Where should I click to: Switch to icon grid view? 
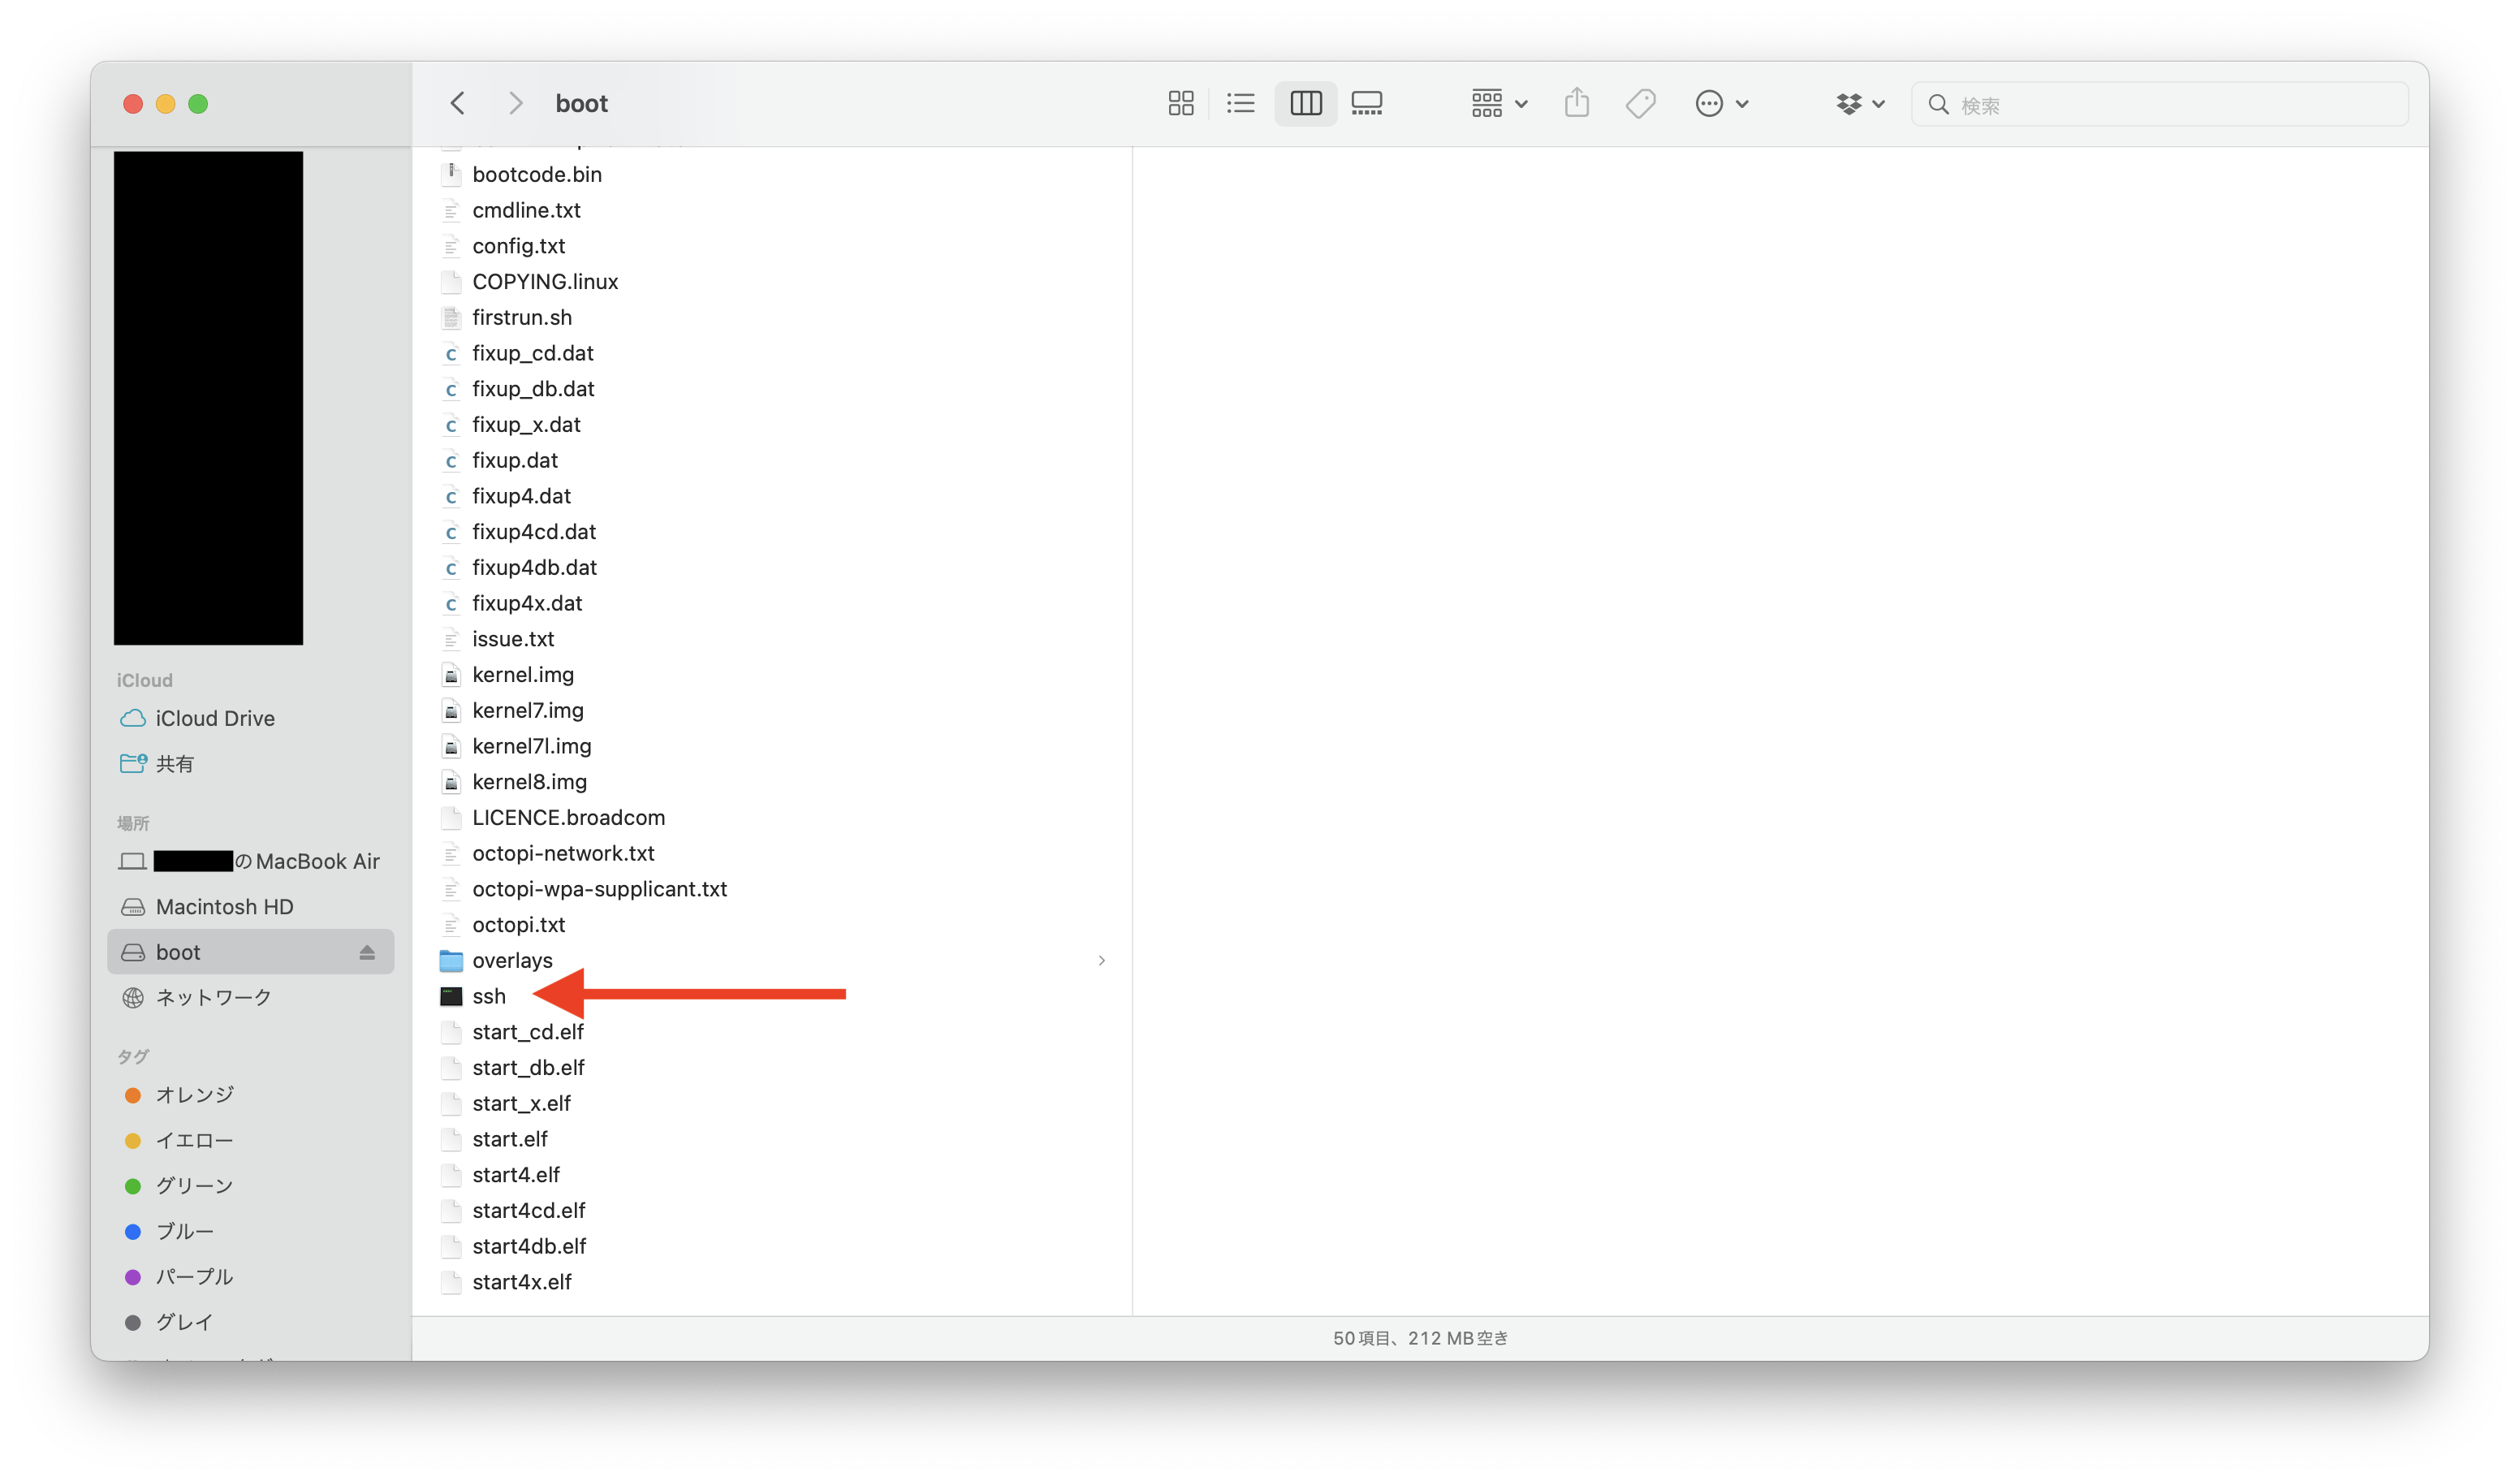(x=1181, y=103)
